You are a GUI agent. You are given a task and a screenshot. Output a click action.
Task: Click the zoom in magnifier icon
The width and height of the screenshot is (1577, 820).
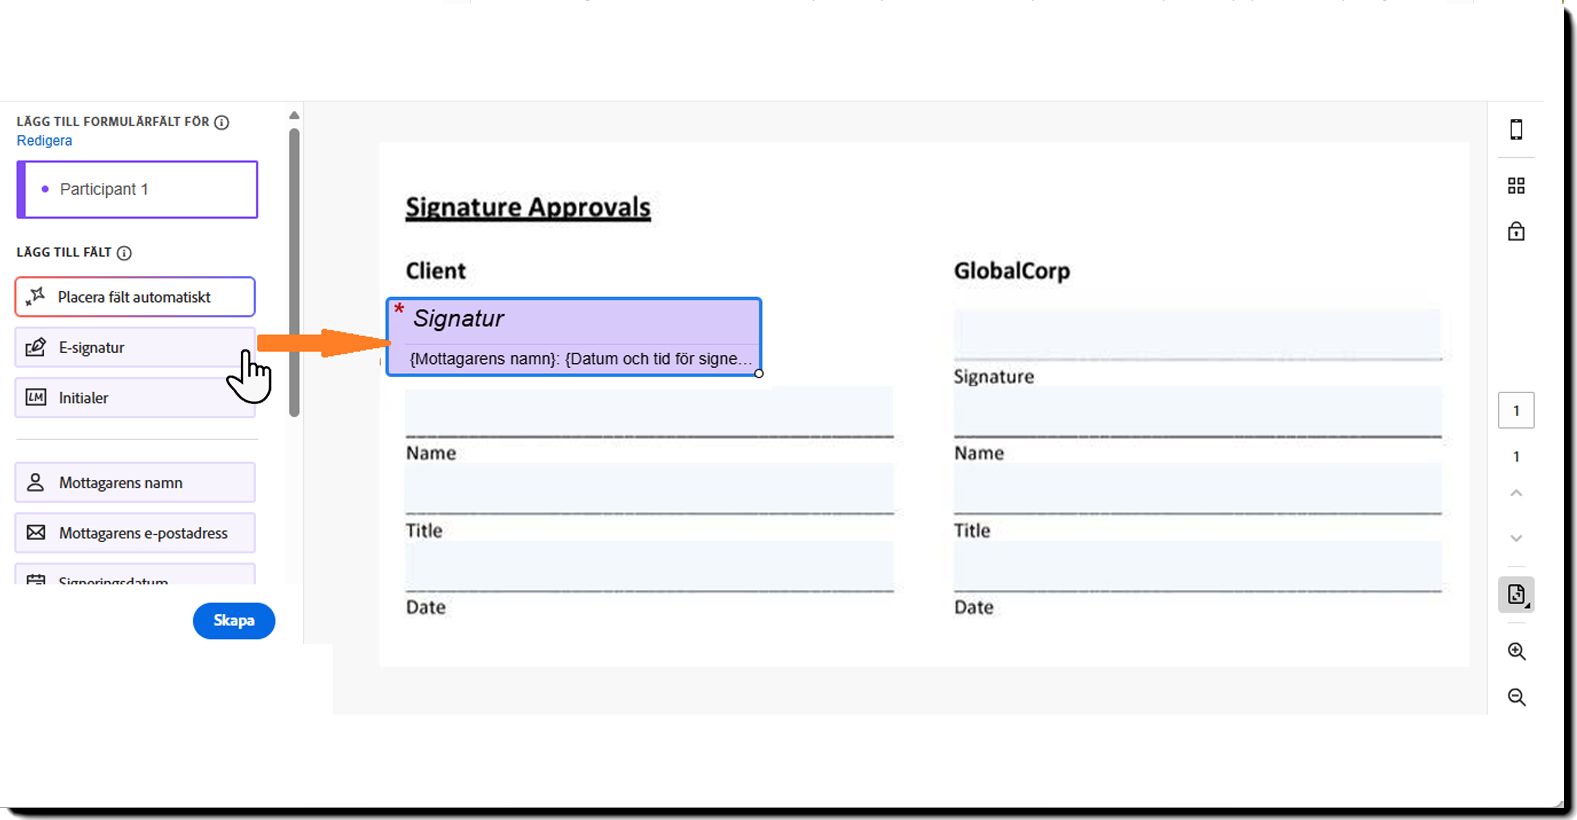point(1516,651)
